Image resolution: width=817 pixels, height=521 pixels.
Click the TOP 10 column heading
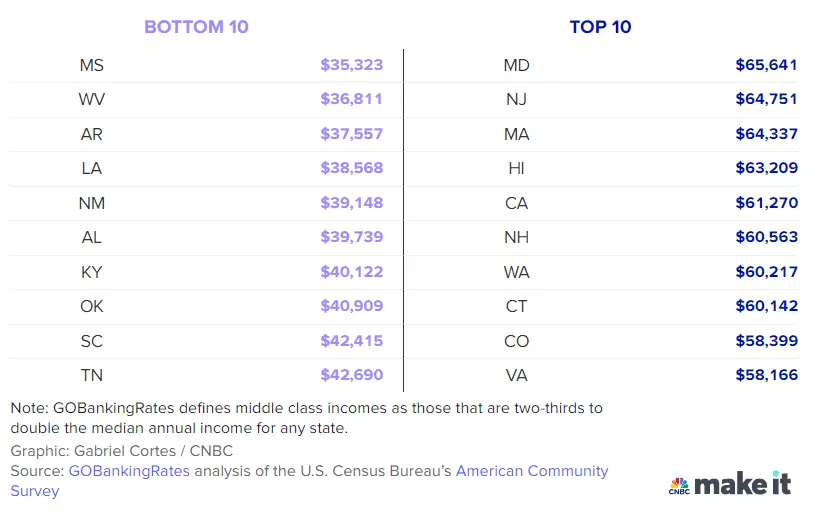click(x=600, y=27)
